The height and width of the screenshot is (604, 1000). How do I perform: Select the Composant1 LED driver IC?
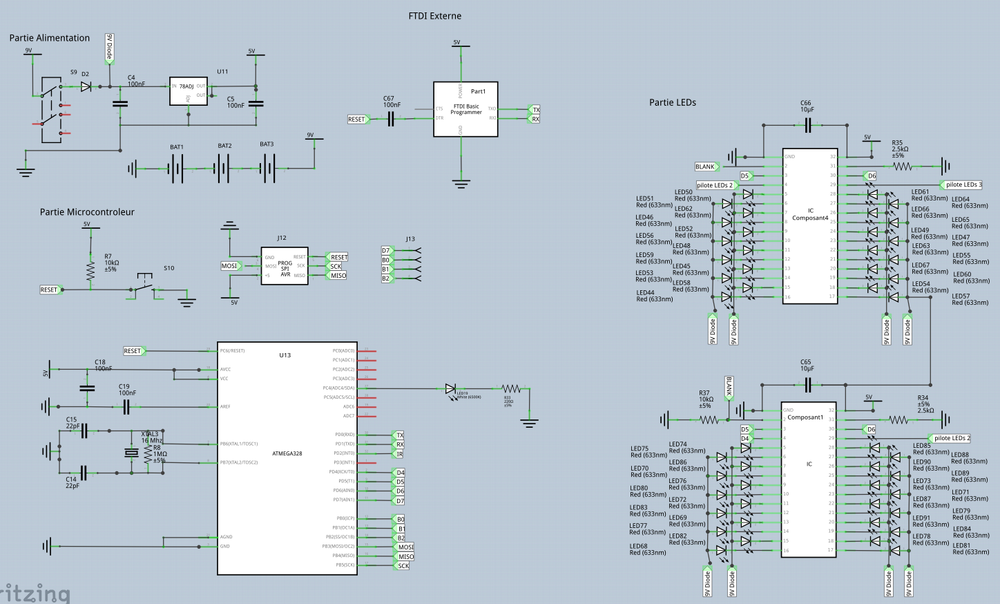coord(809,480)
